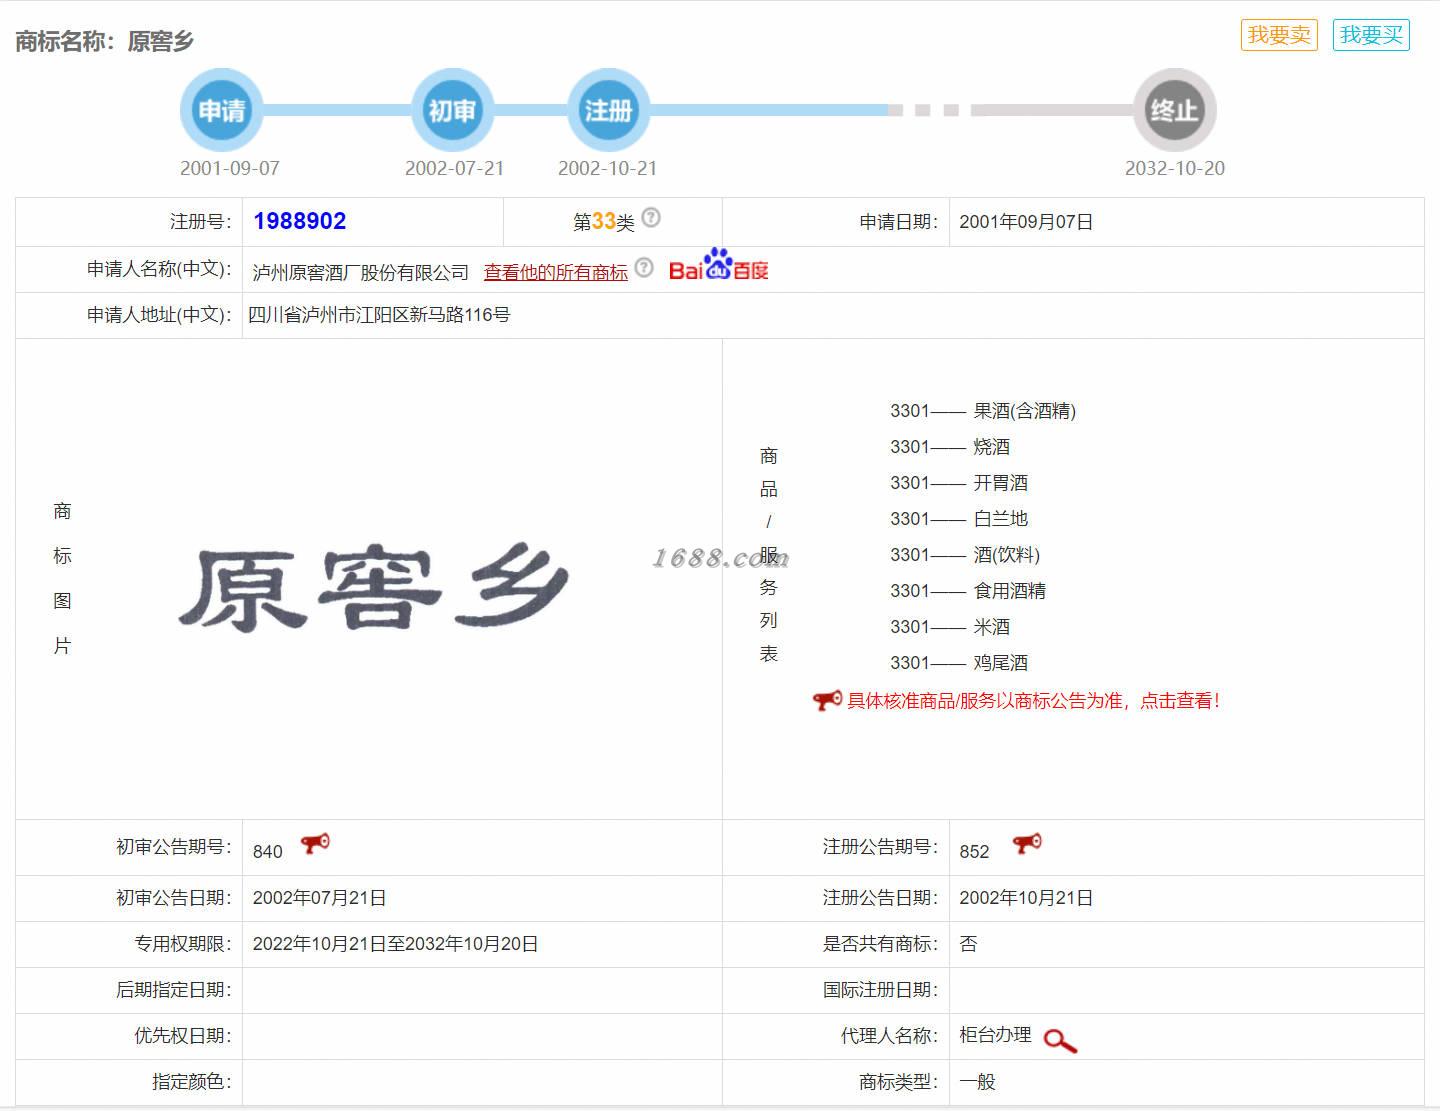Click goods item 米酒
The width and height of the screenshot is (1440, 1111).
click(992, 627)
